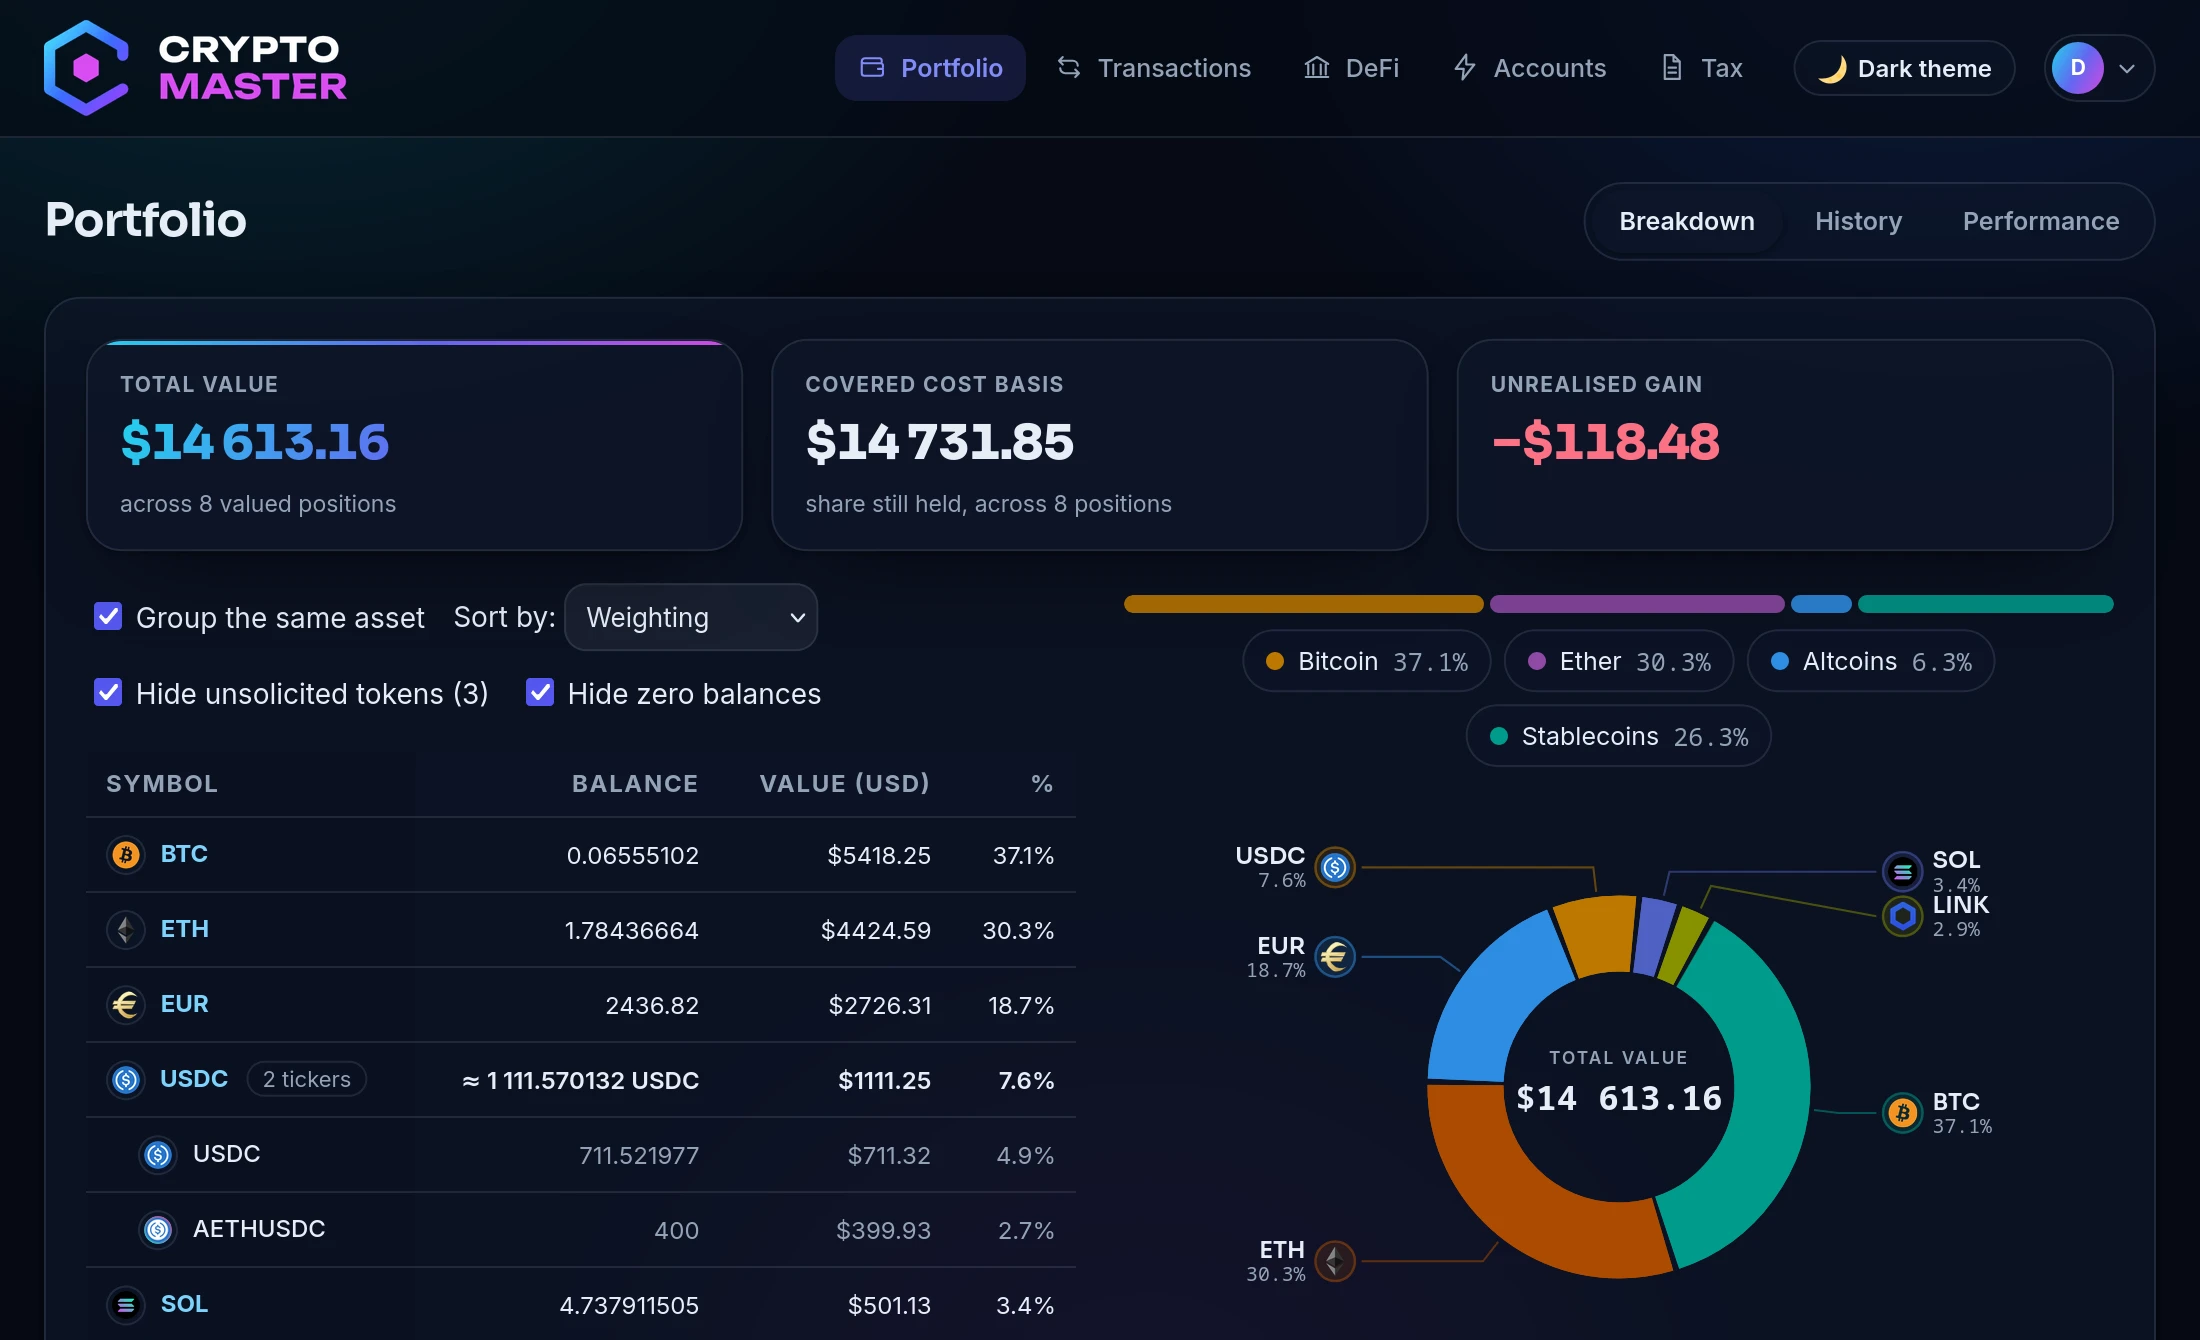
Task: Open the Portfolio nav tab
Action: (930, 68)
